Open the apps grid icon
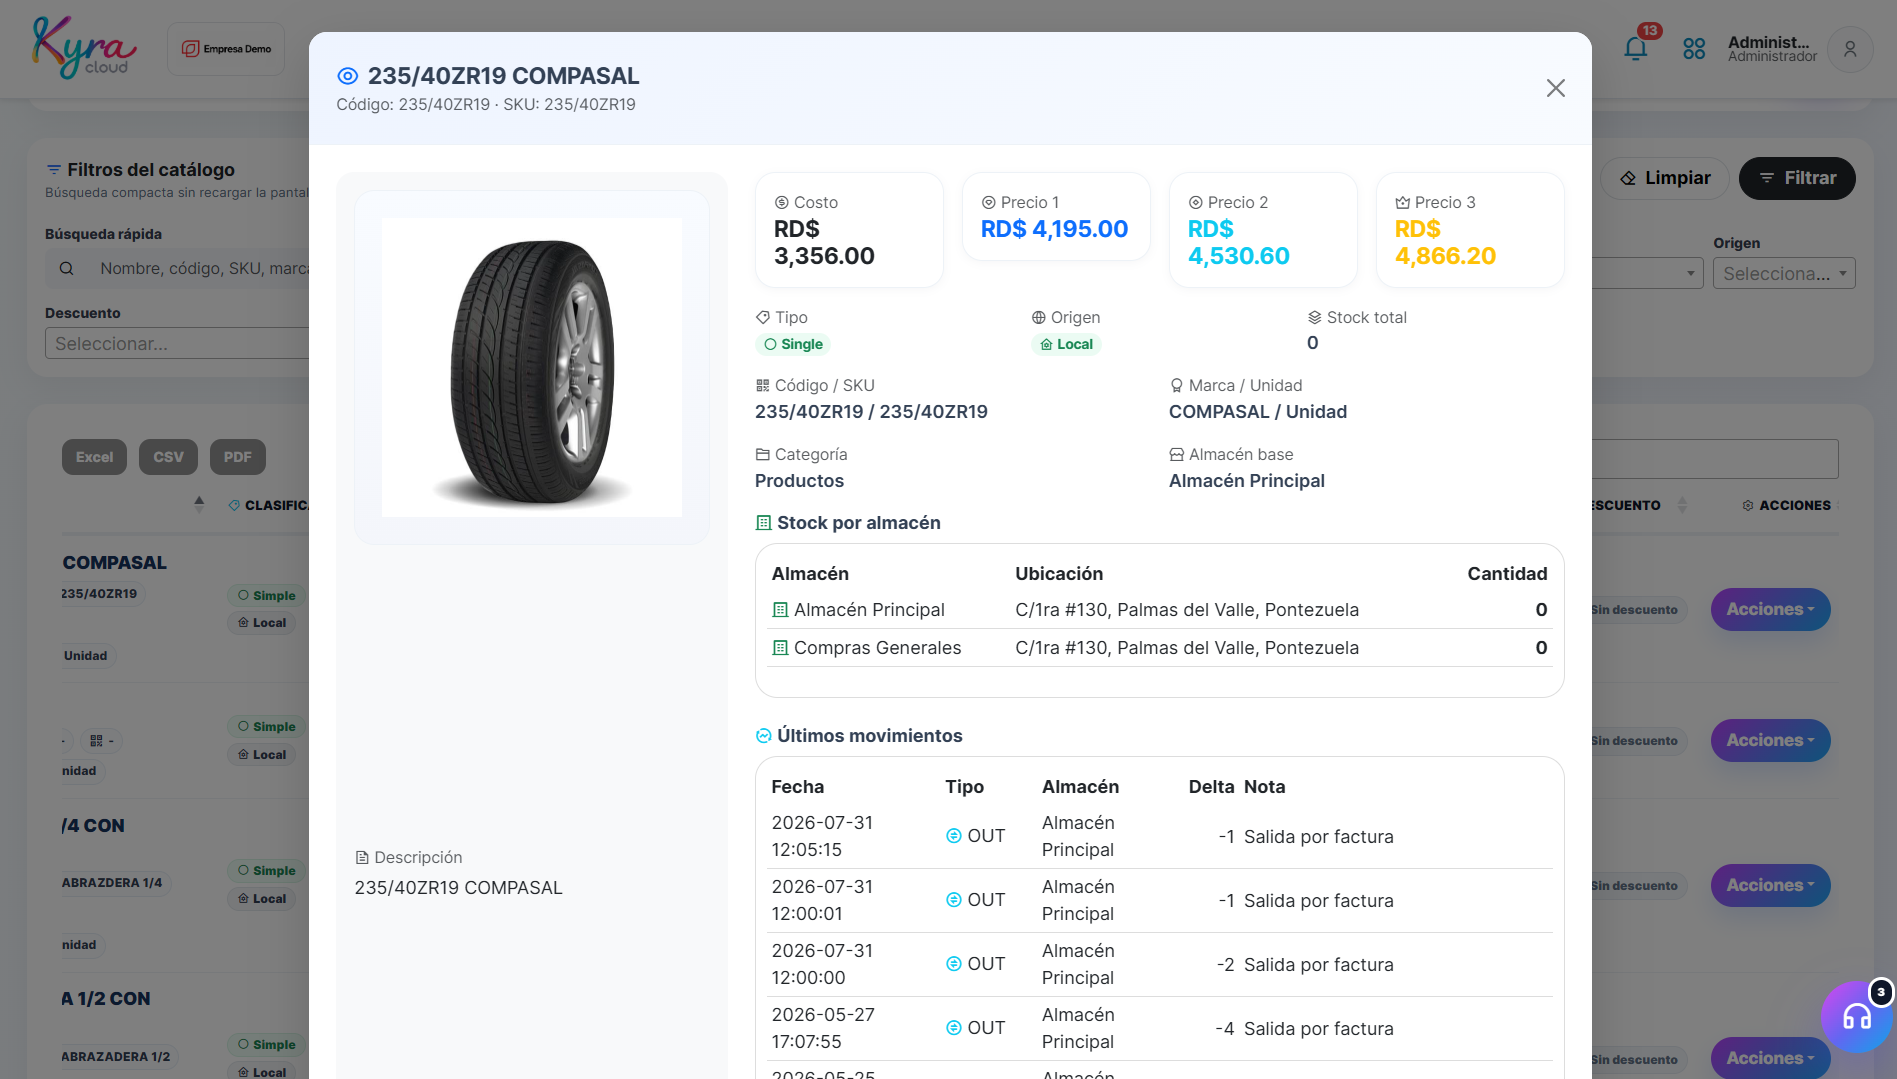The width and height of the screenshot is (1897, 1079). pyautogui.click(x=1694, y=48)
